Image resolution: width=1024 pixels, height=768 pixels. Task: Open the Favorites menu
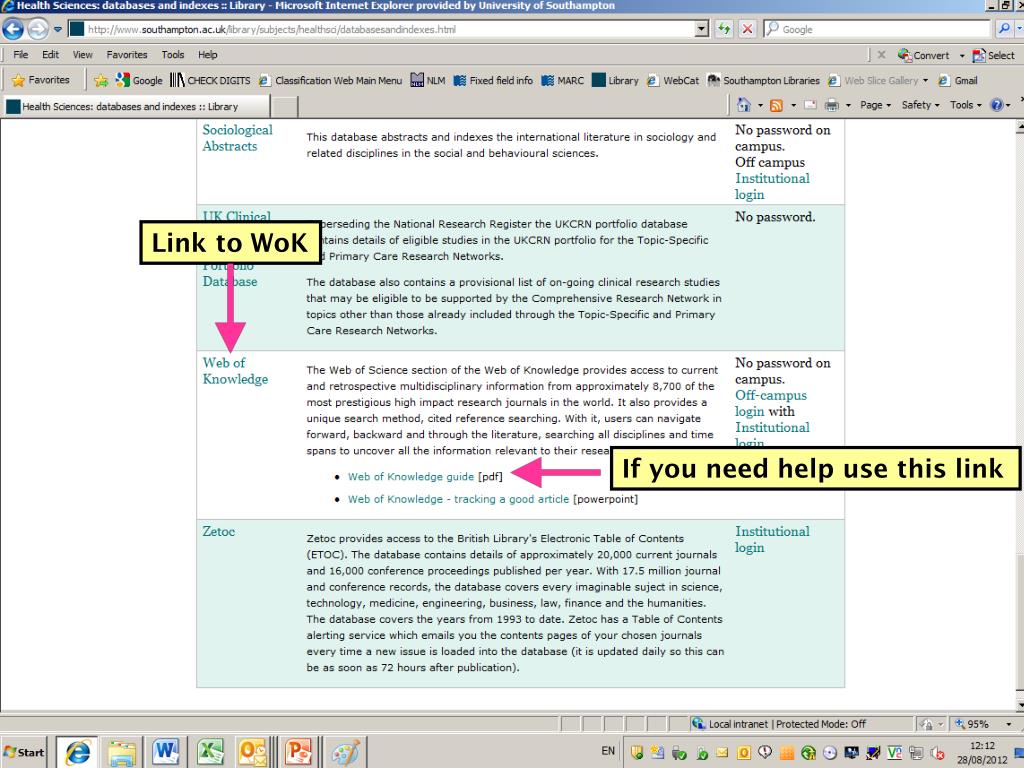(x=127, y=55)
